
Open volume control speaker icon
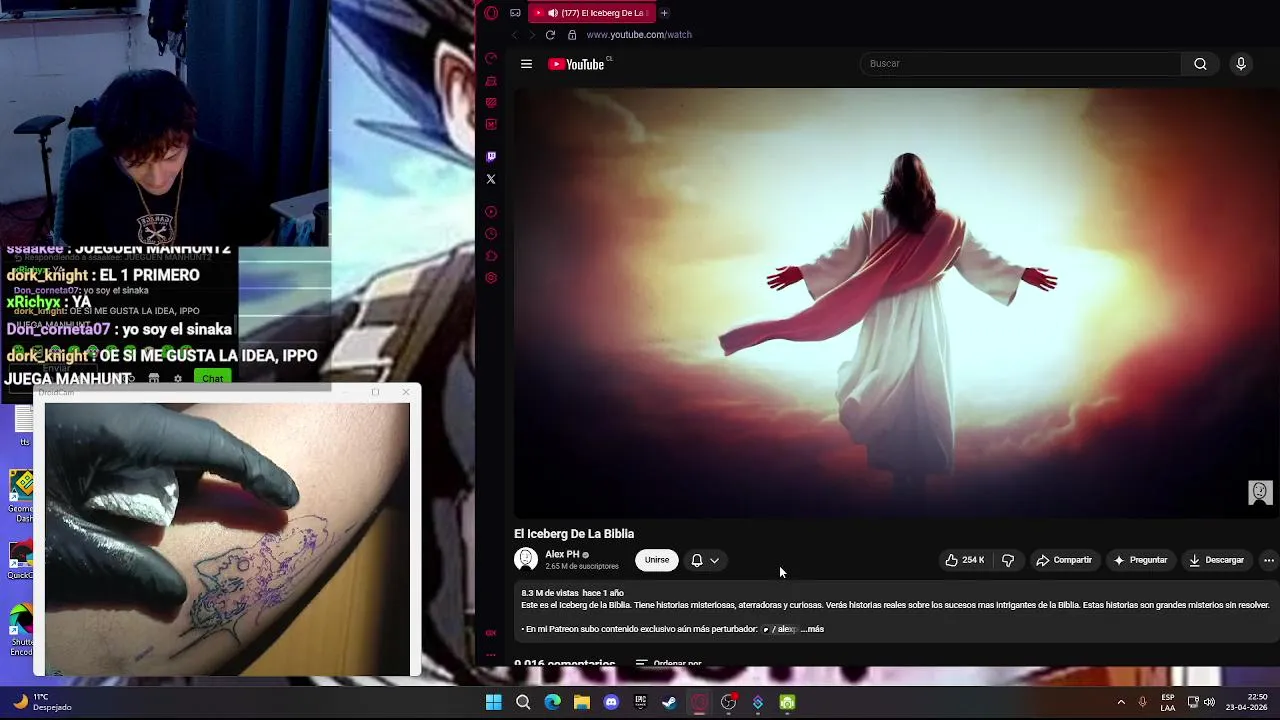point(1210,702)
